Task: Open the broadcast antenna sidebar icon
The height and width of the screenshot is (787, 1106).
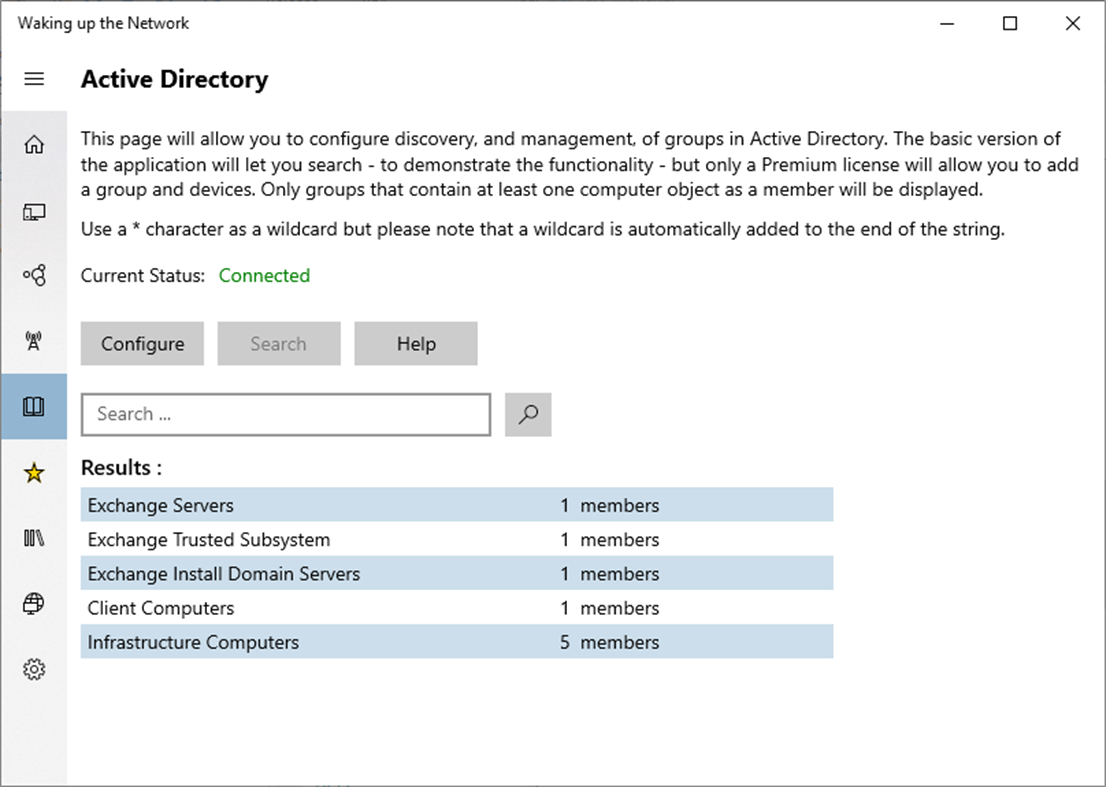Action: point(34,341)
